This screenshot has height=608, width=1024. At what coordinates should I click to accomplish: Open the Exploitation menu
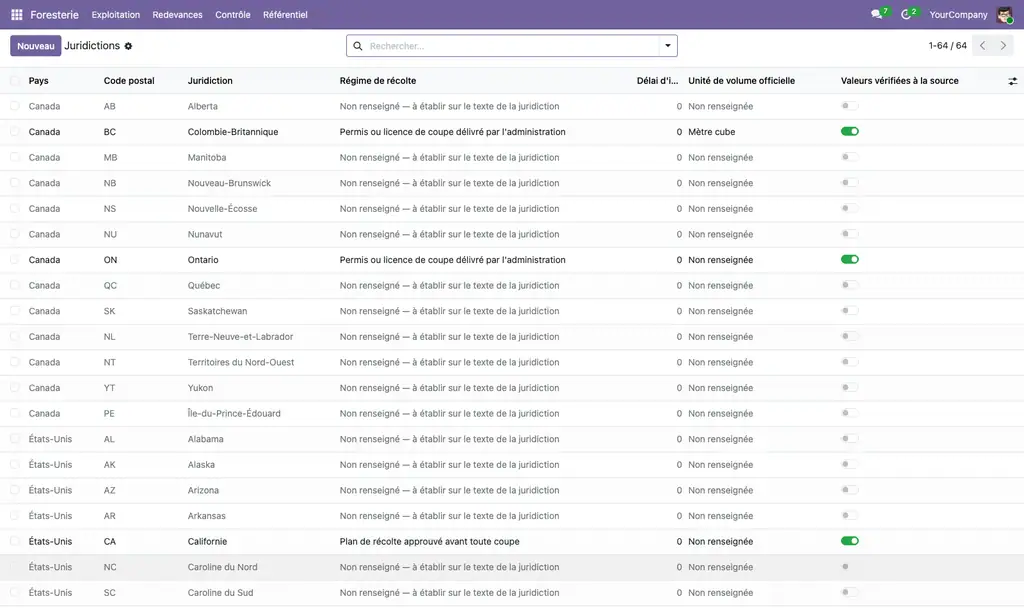[116, 14]
